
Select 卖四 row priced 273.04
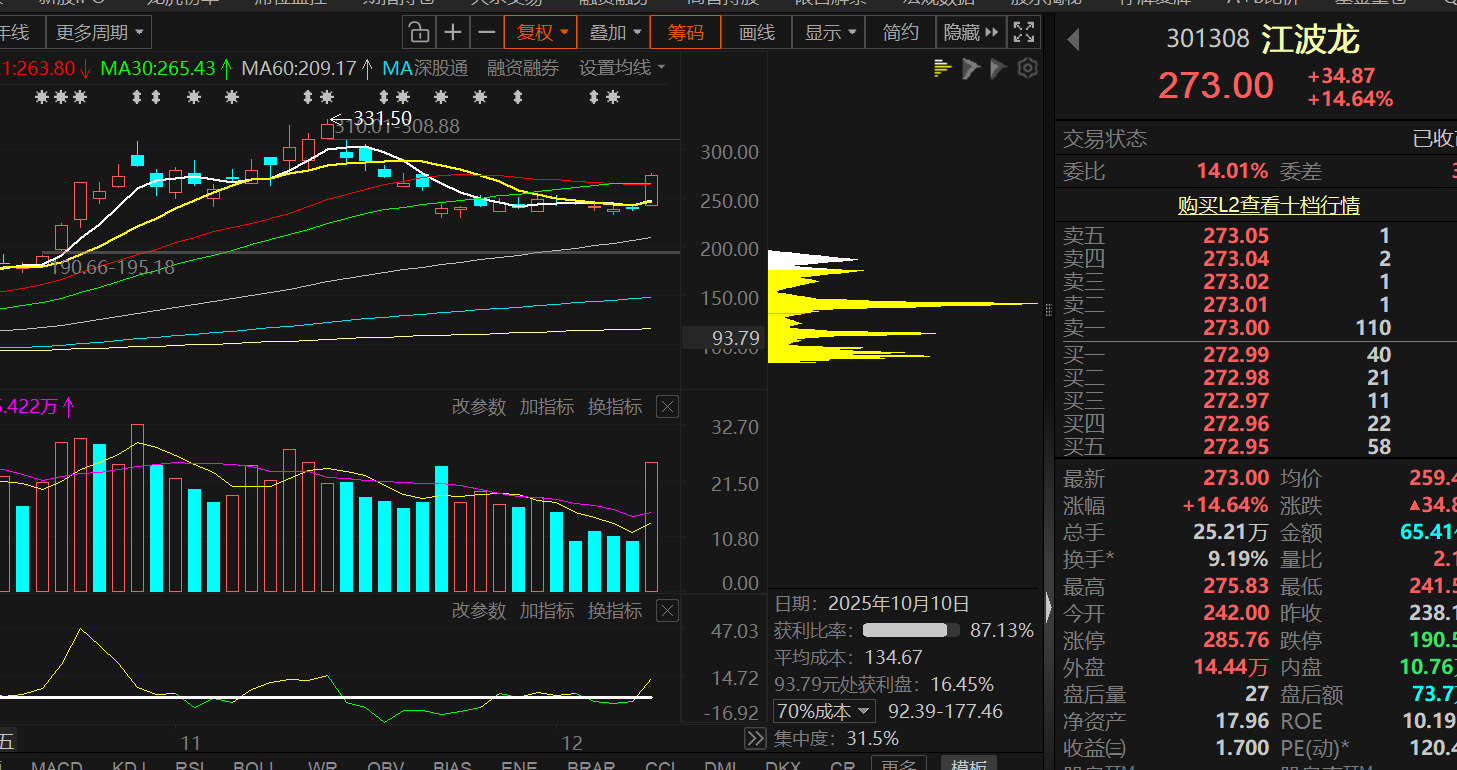pyautogui.click(x=1256, y=259)
